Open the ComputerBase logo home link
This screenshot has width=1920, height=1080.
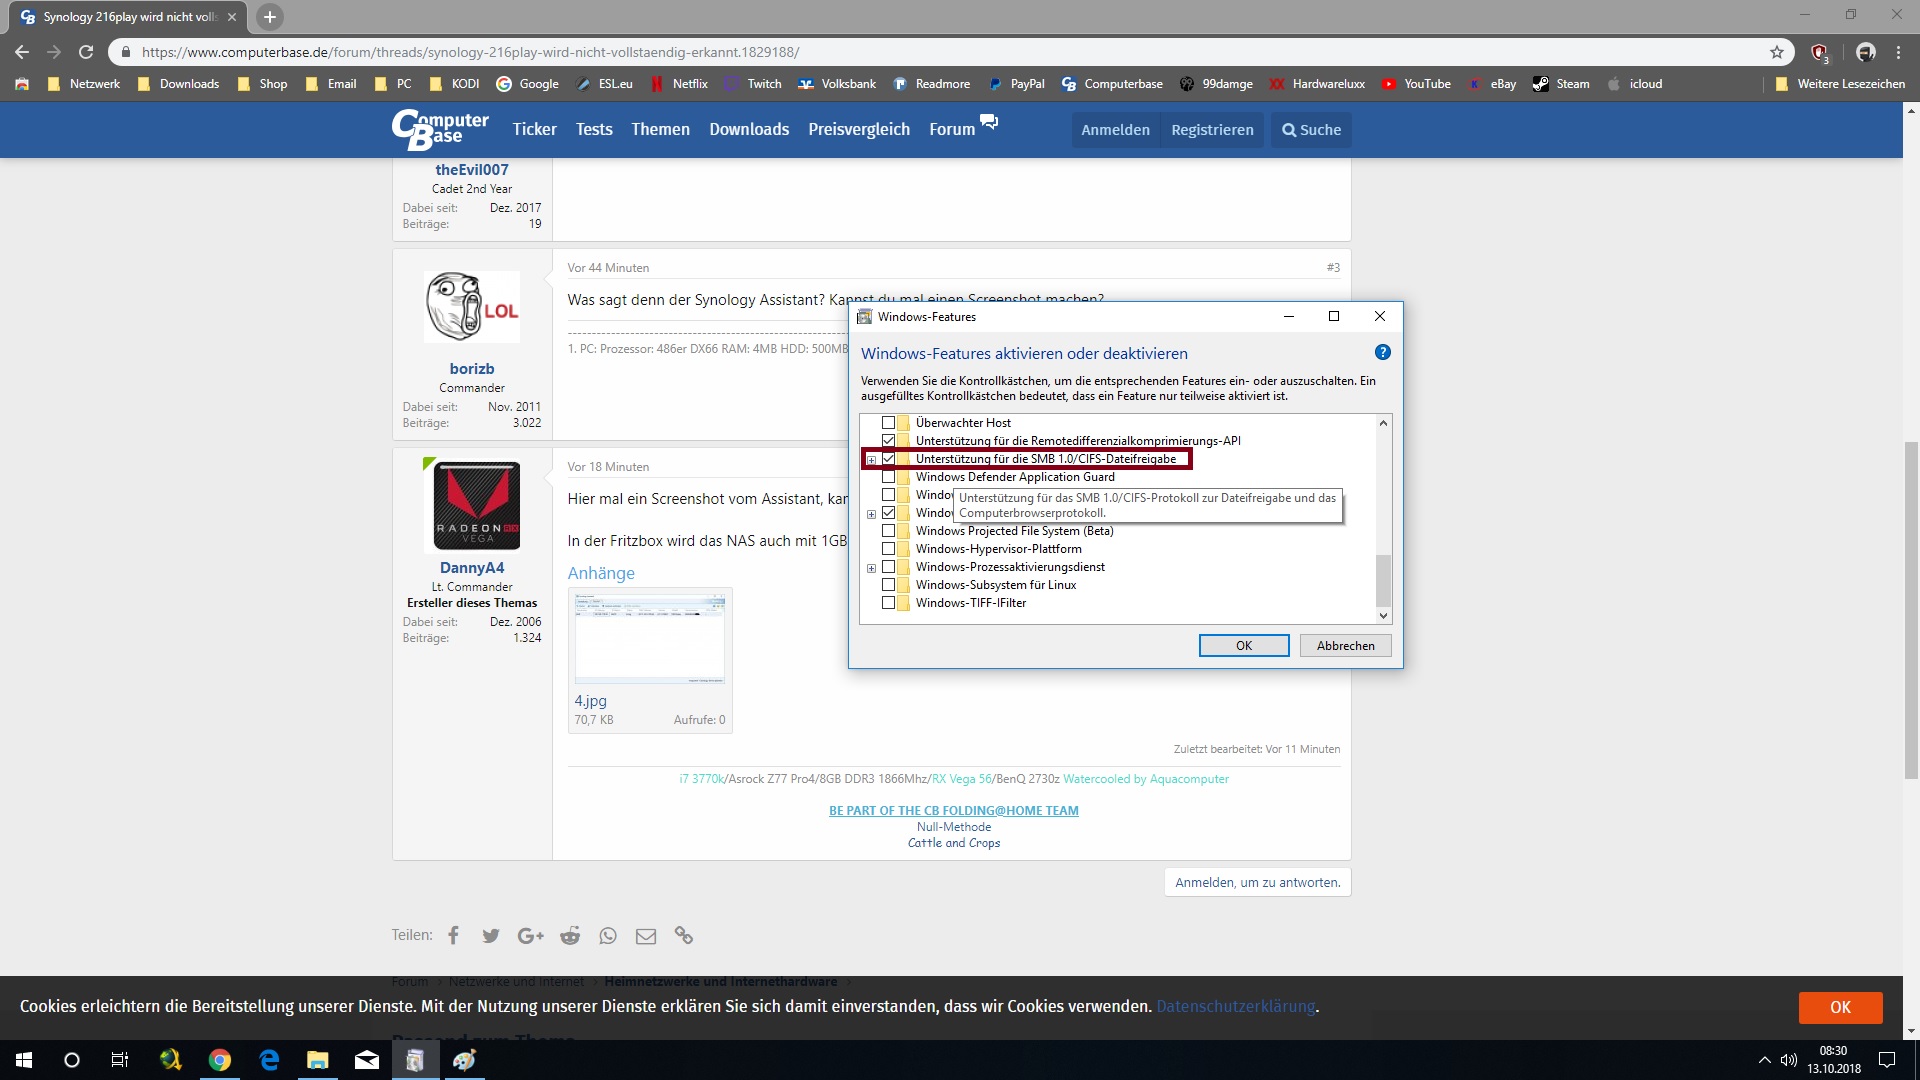(440, 130)
